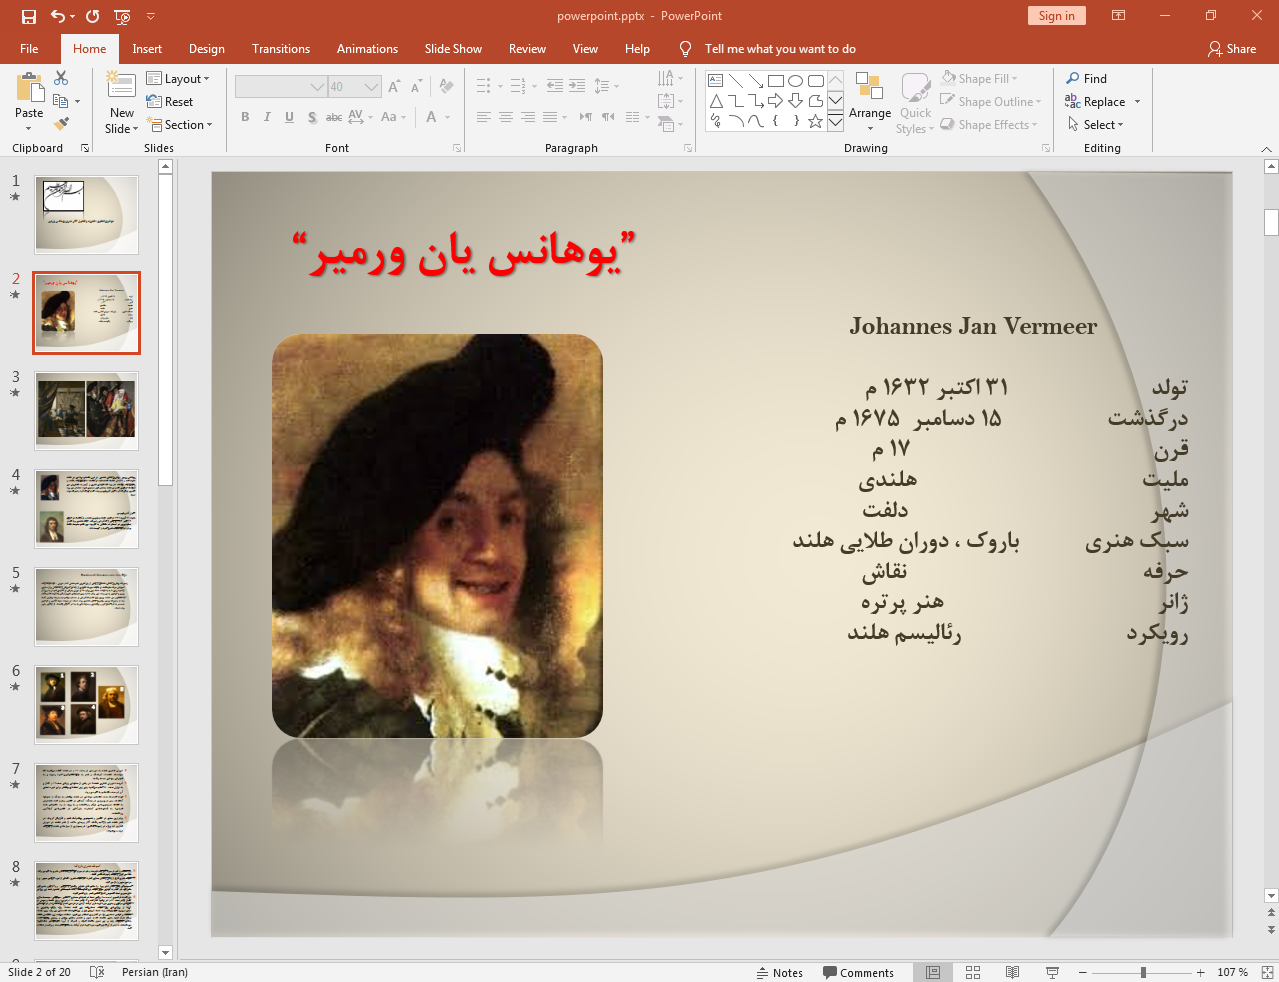Toggle Strikethrough formatting
This screenshot has height=982, width=1279.
tap(334, 117)
